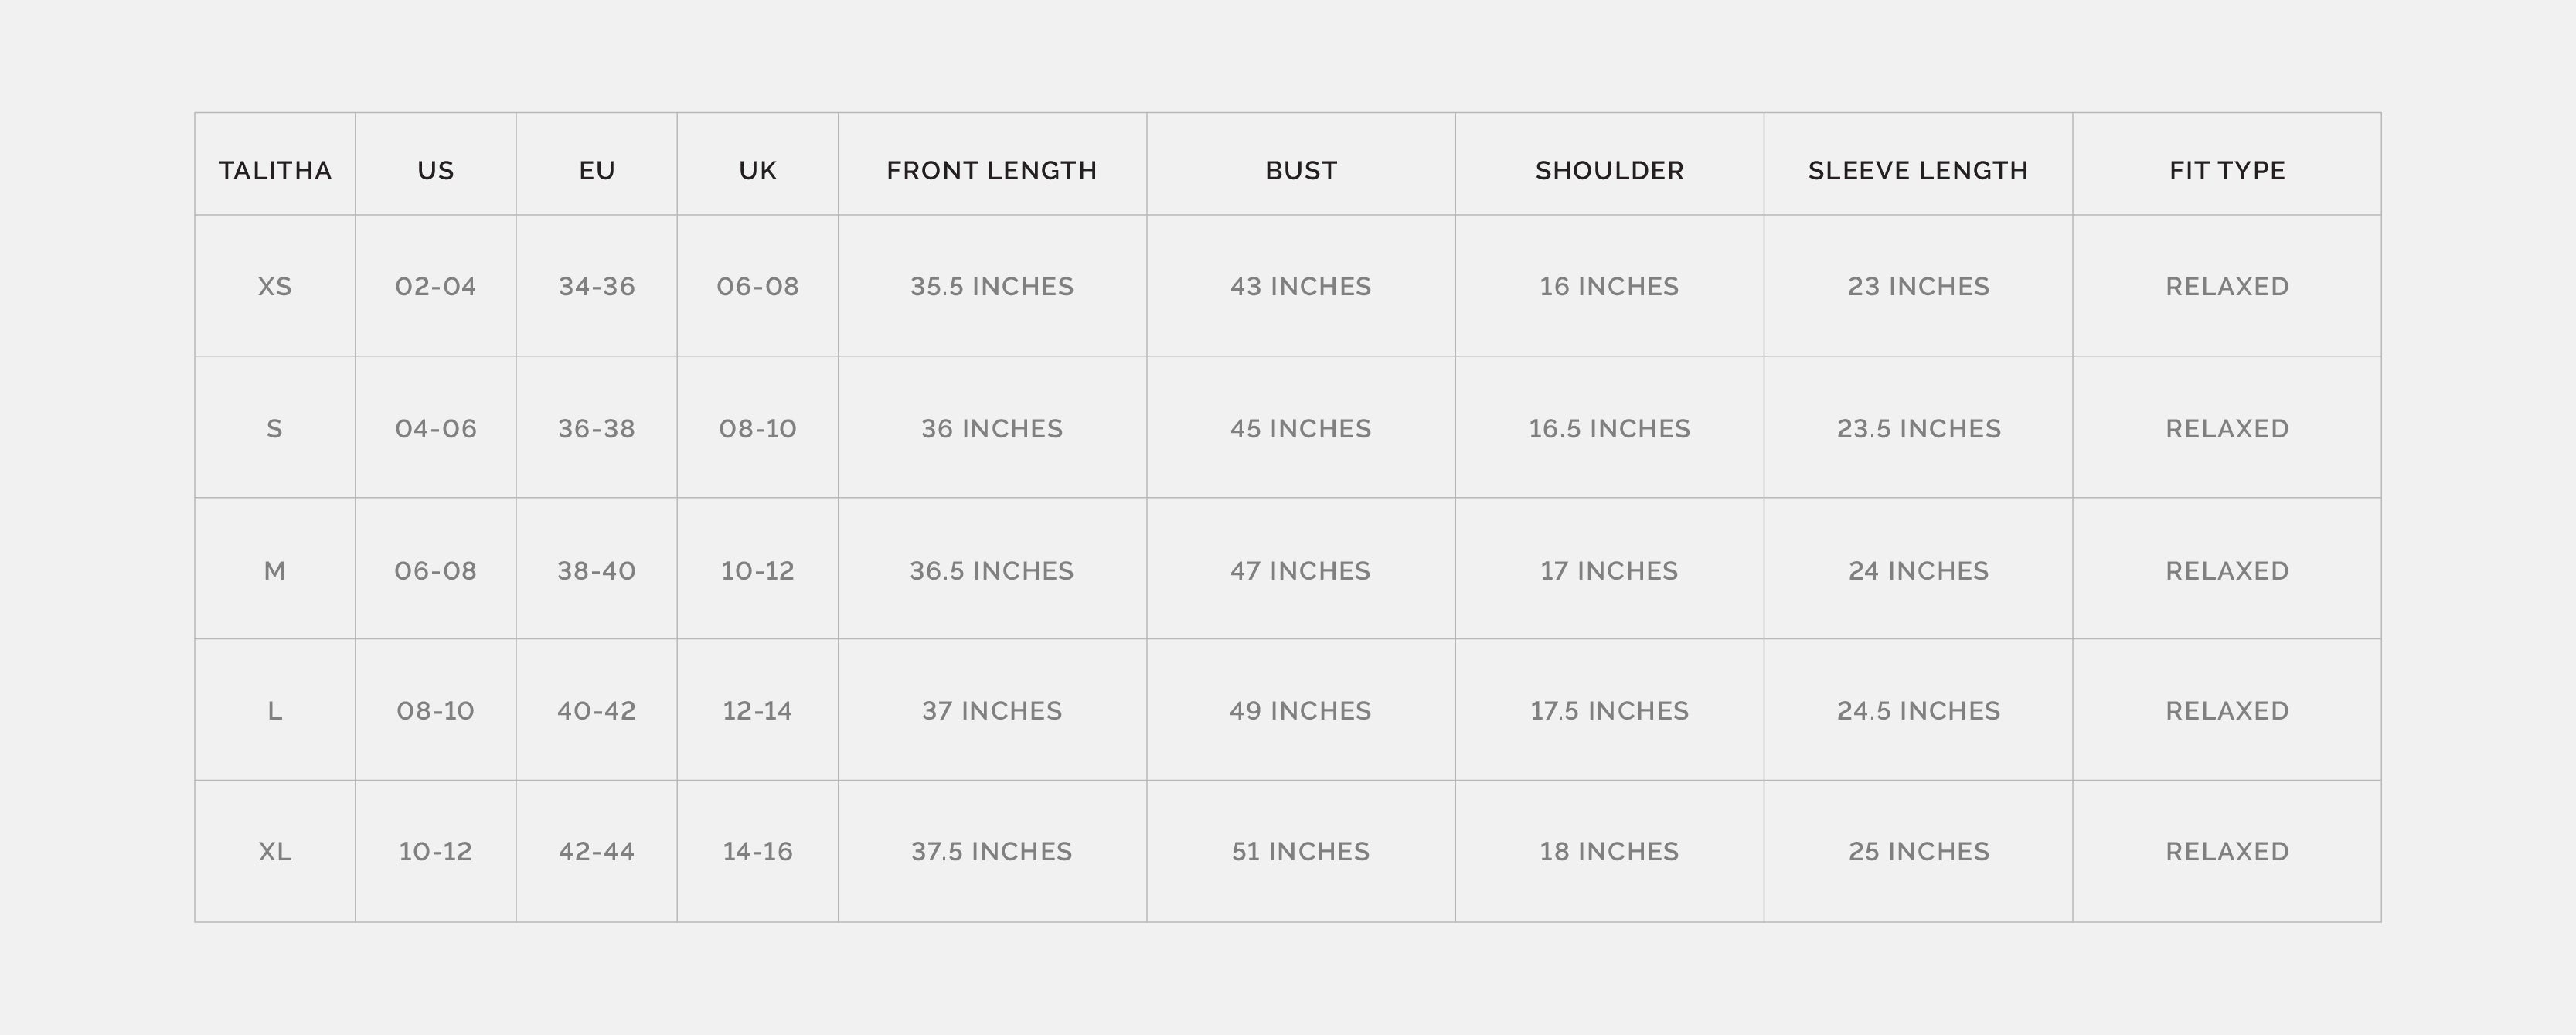
Task: Click RELAXED fit type in the L row
Action: coord(2226,711)
